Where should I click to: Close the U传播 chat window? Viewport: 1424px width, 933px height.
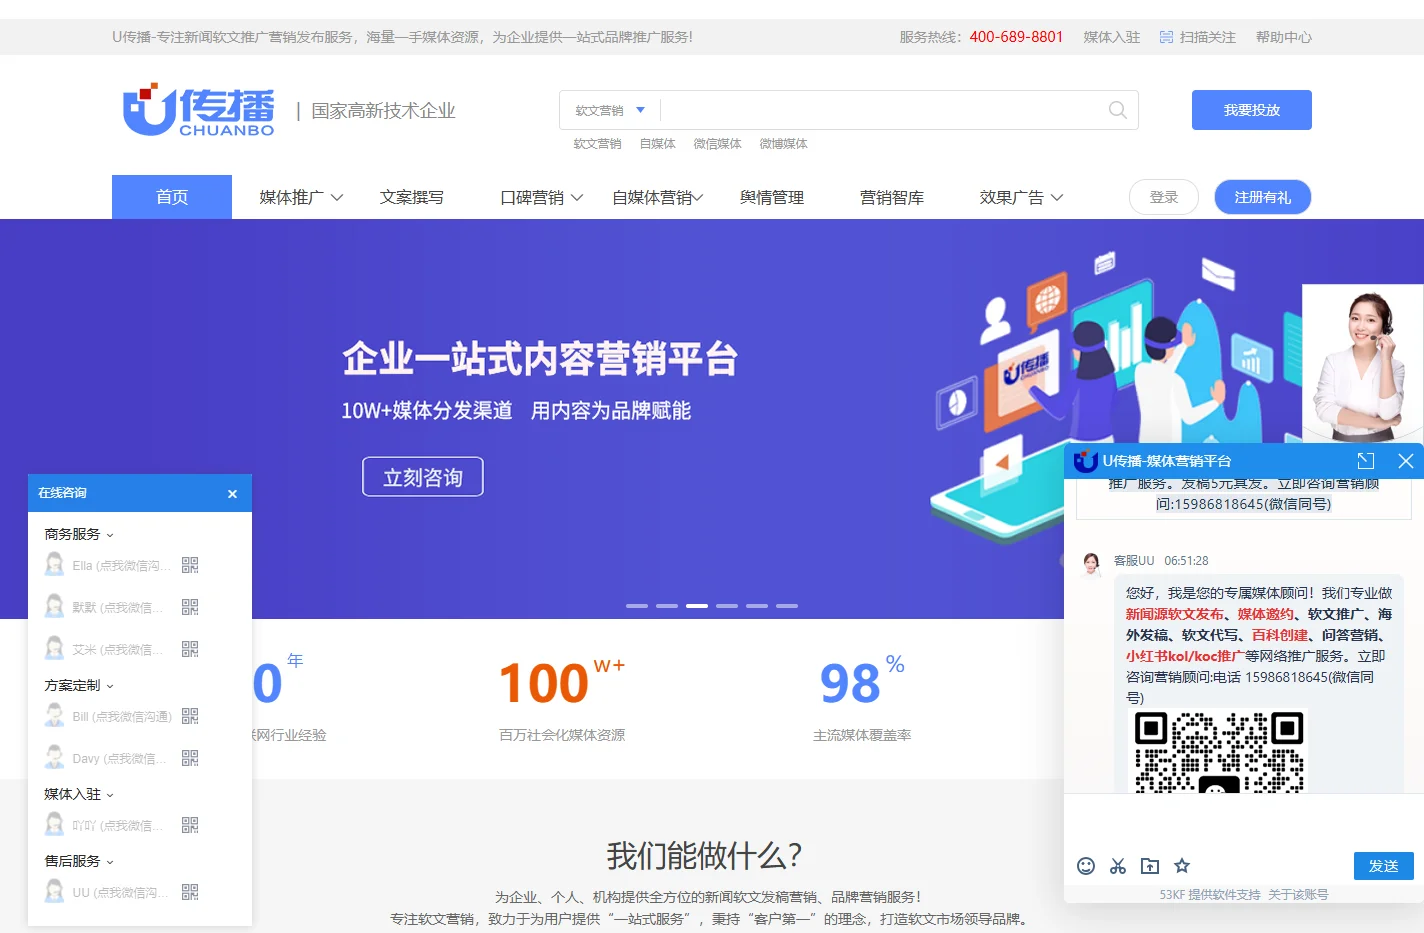coord(1406,461)
